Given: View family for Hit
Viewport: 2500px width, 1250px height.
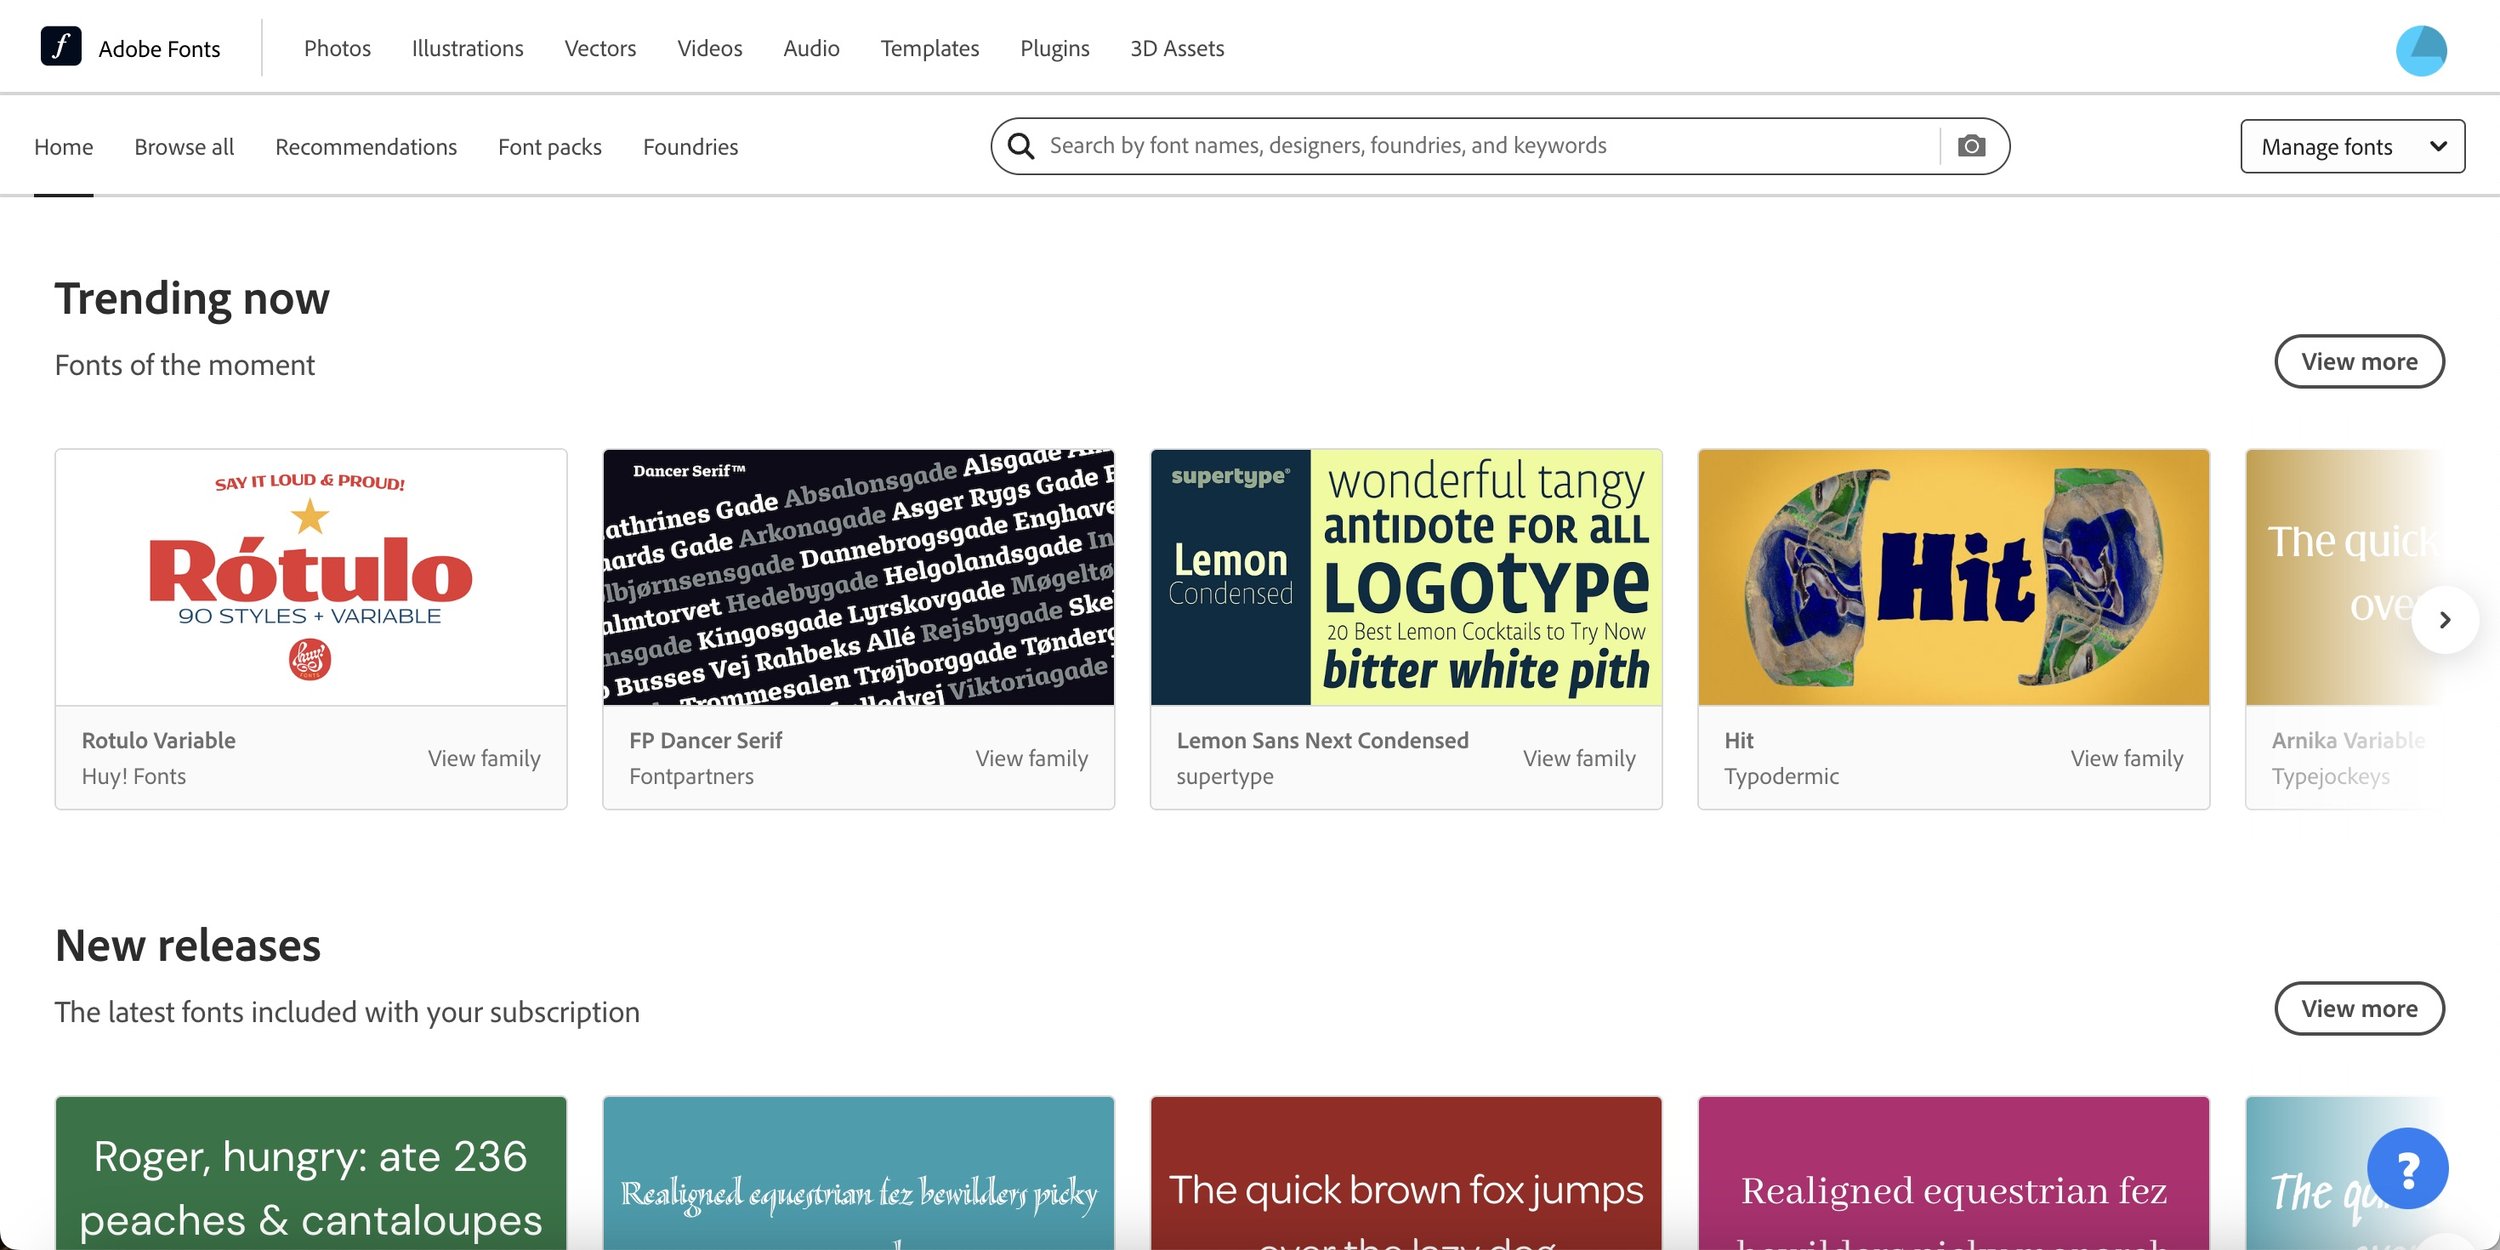Looking at the screenshot, I should (x=2126, y=758).
